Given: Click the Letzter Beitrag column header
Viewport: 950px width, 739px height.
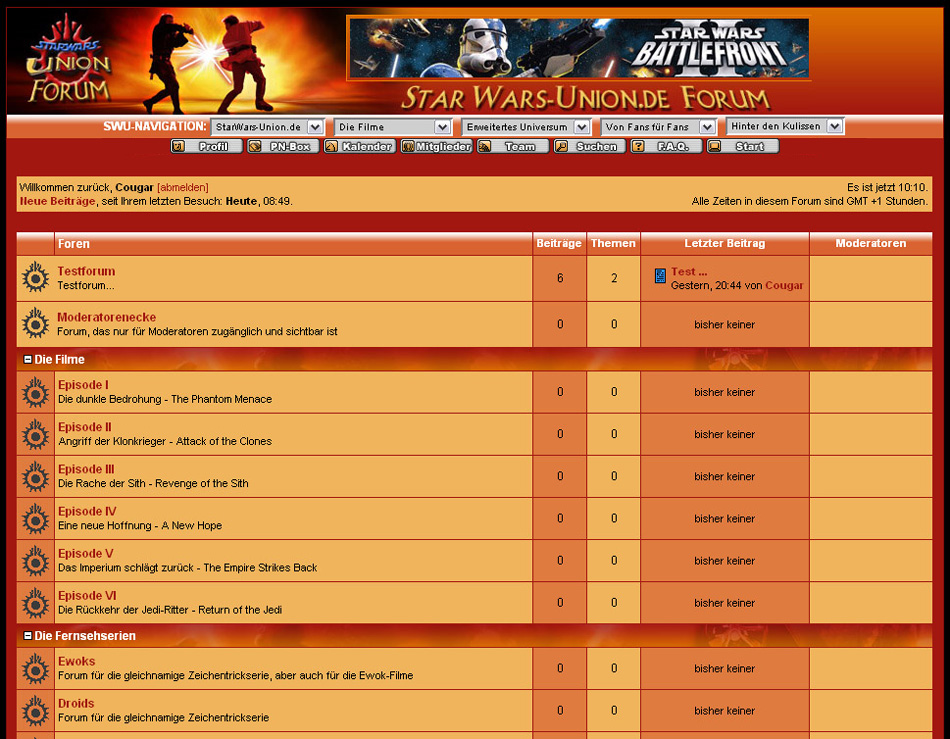Looking at the screenshot, I should point(725,244).
